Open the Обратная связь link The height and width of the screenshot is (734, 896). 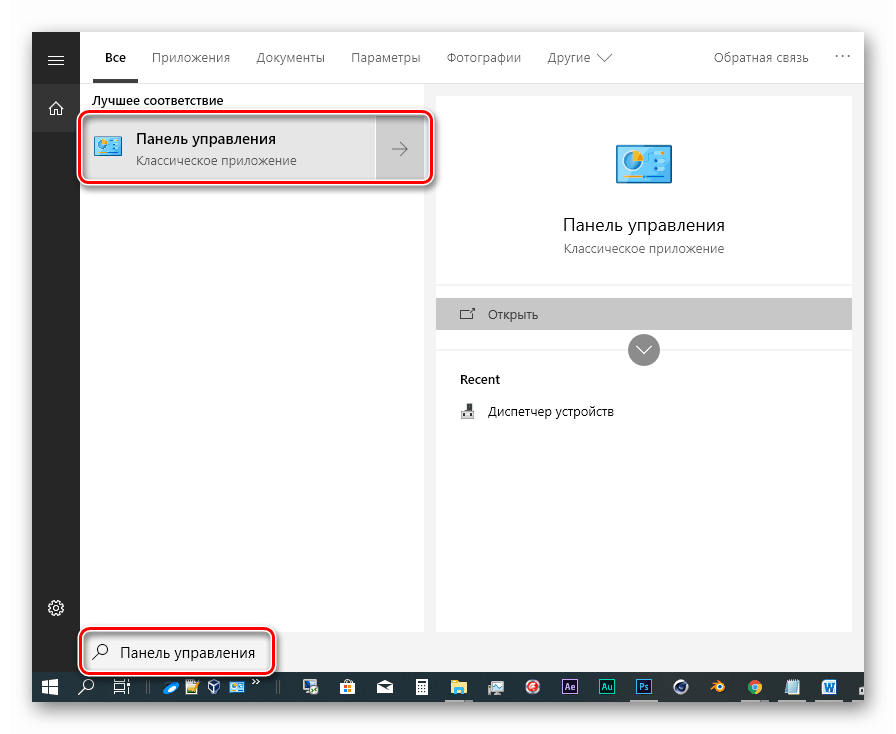coord(761,57)
